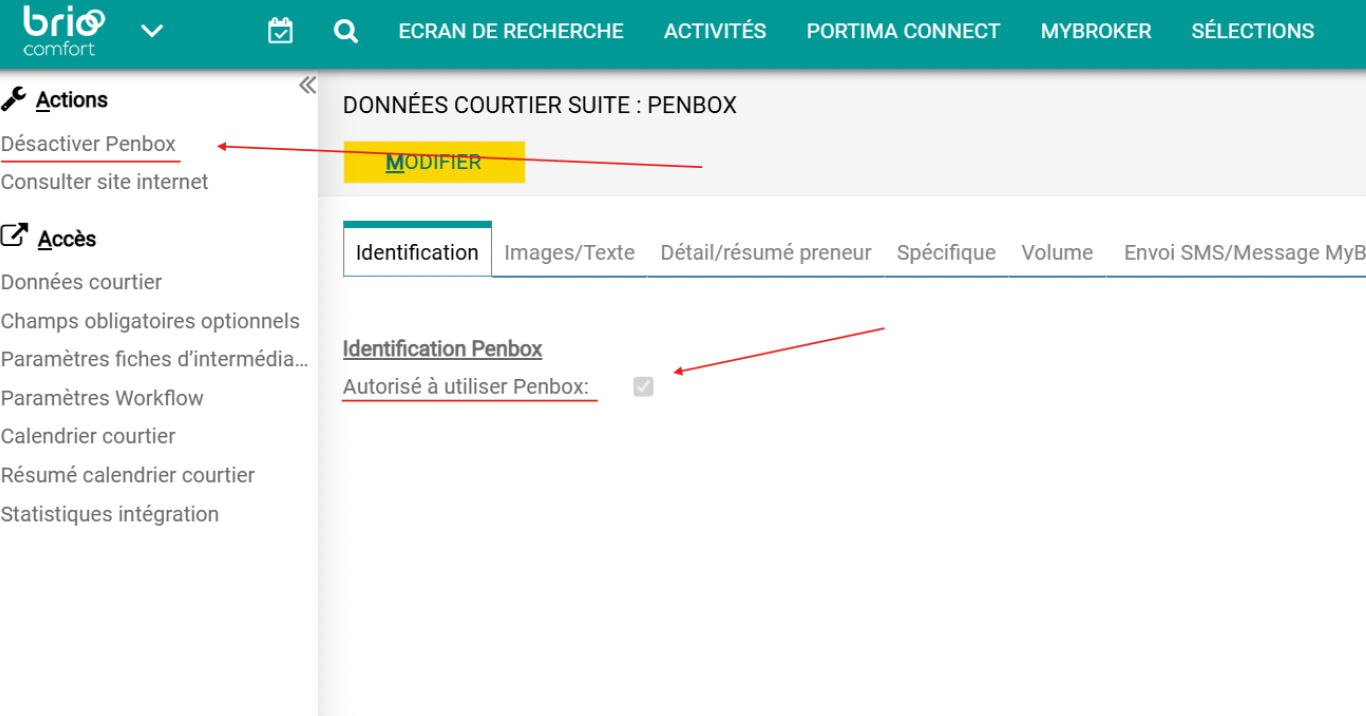Screen dimensions: 1366x716
Task: Open Paramètres Workflow link
Action: click(102, 398)
